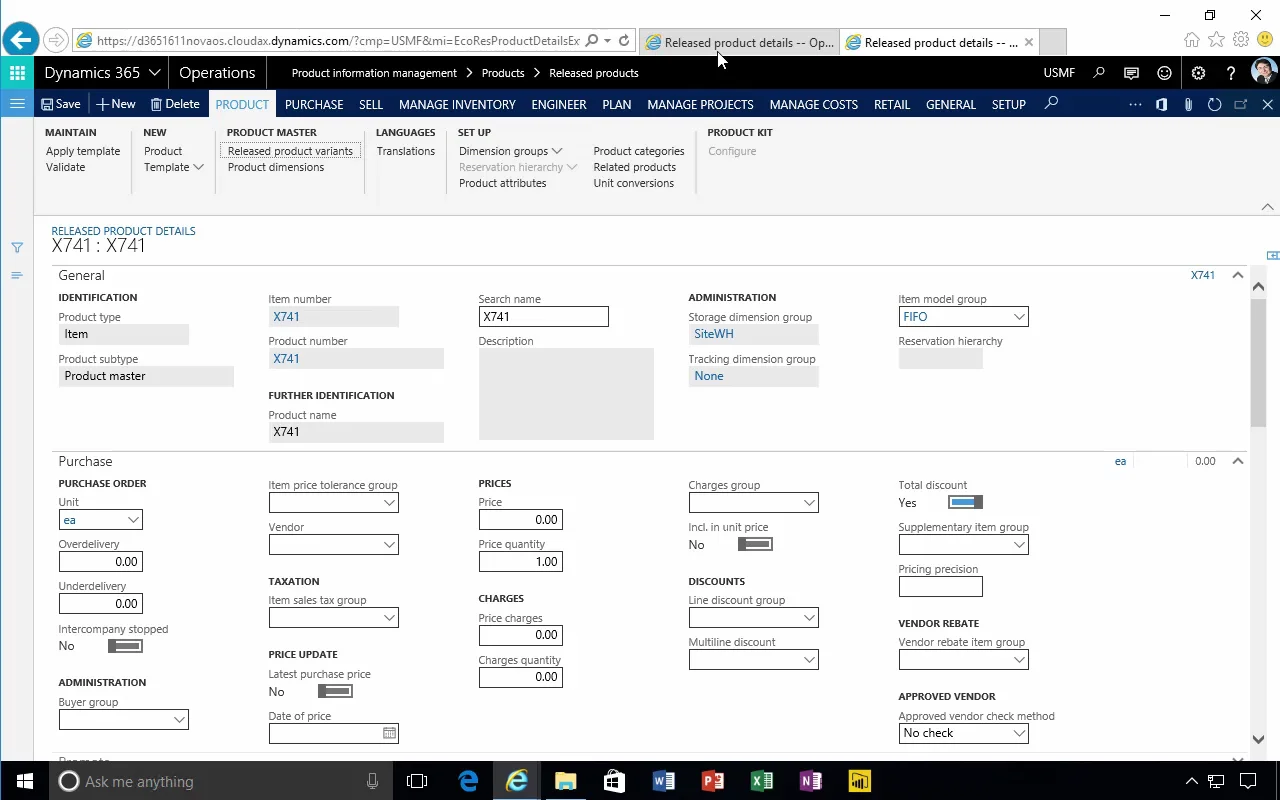Click the hamburger navigation pane icon
This screenshot has width=1280, height=800.
coord(17,104)
